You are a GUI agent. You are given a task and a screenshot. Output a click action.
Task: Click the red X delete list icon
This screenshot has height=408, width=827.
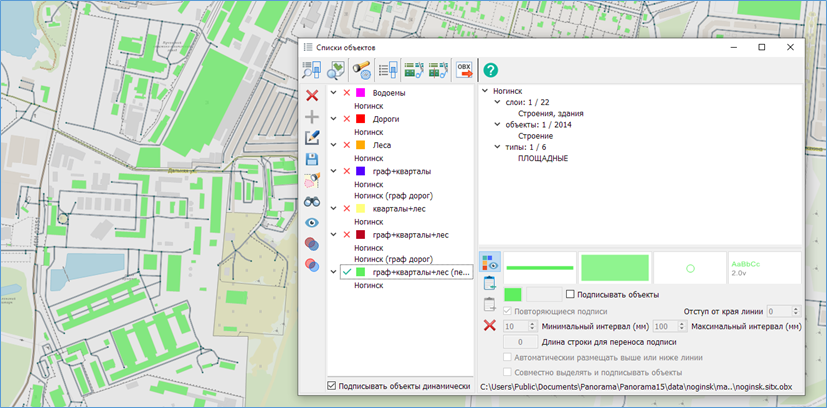point(312,96)
